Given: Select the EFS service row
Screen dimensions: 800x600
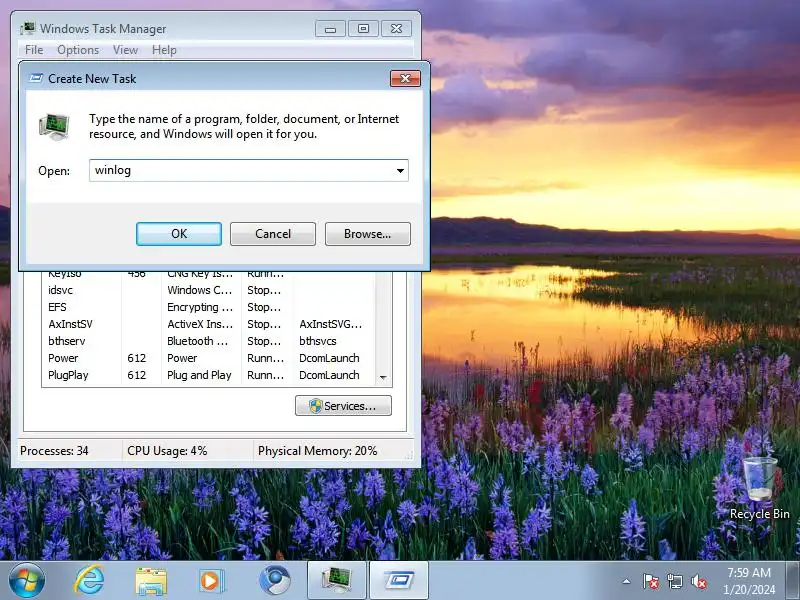Looking at the screenshot, I should [208, 307].
